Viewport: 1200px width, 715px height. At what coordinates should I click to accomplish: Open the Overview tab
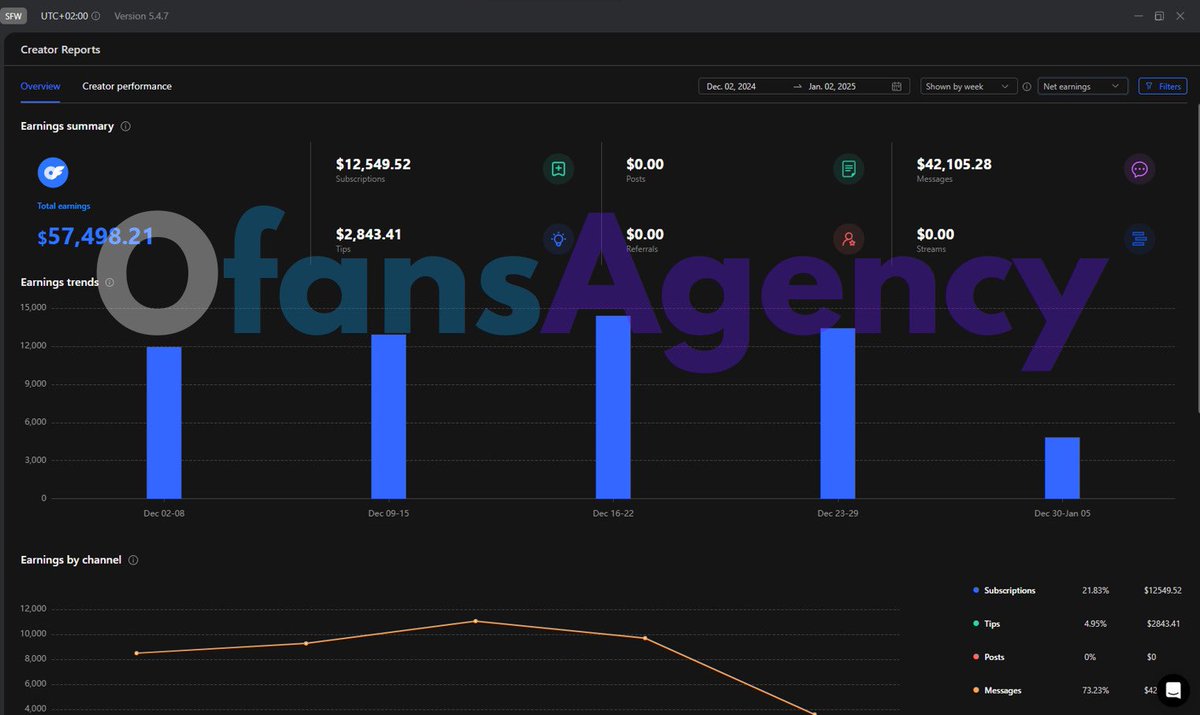pos(40,86)
